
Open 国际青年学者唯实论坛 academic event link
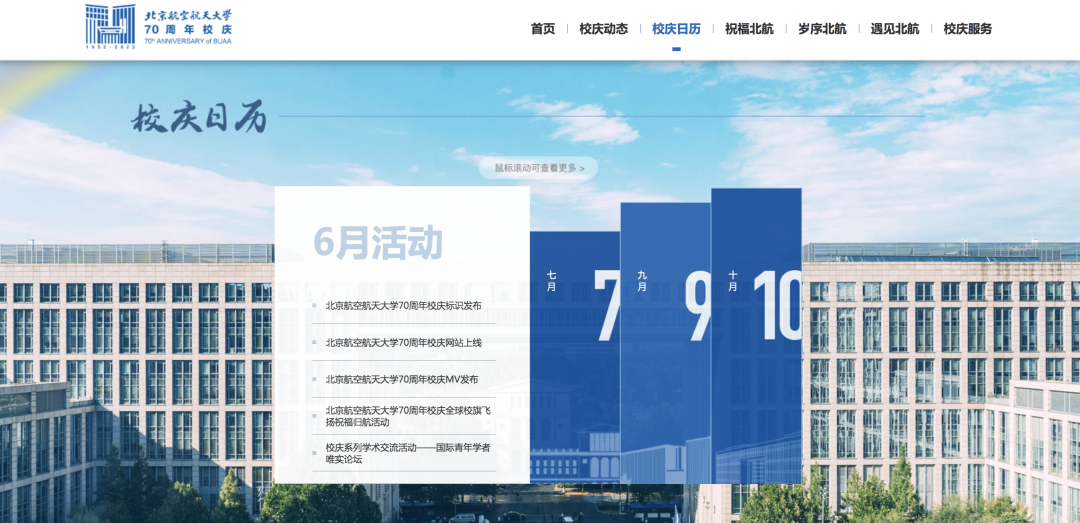coord(407,453)
